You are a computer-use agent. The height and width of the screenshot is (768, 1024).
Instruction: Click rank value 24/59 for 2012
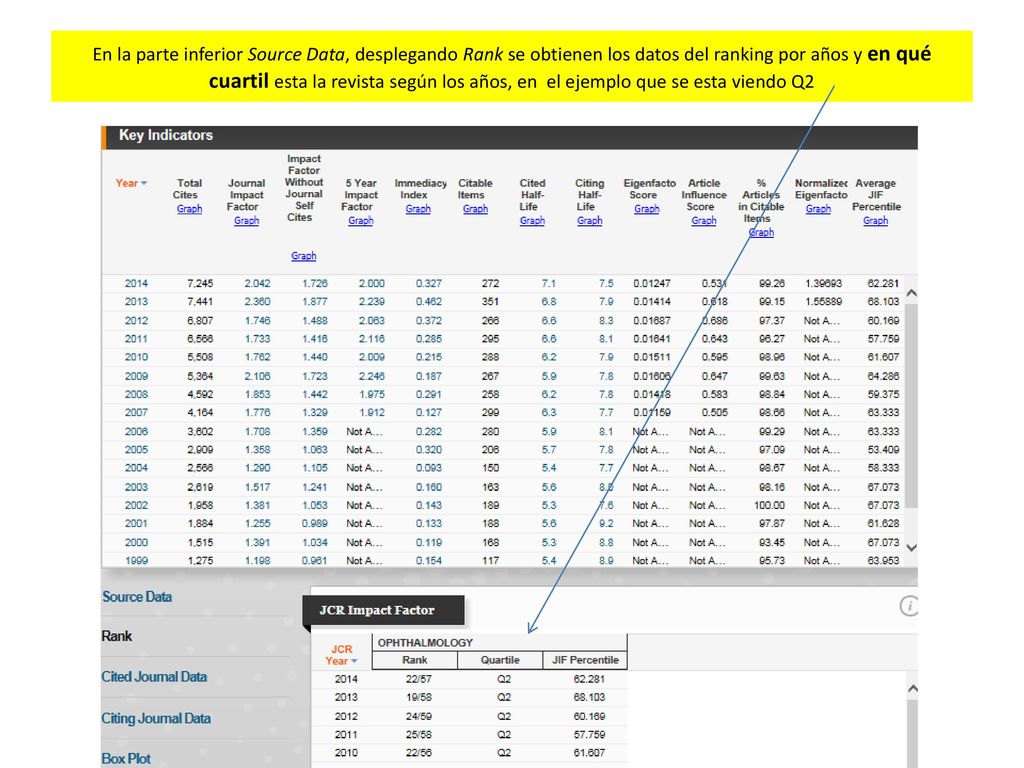pos(419,716)
